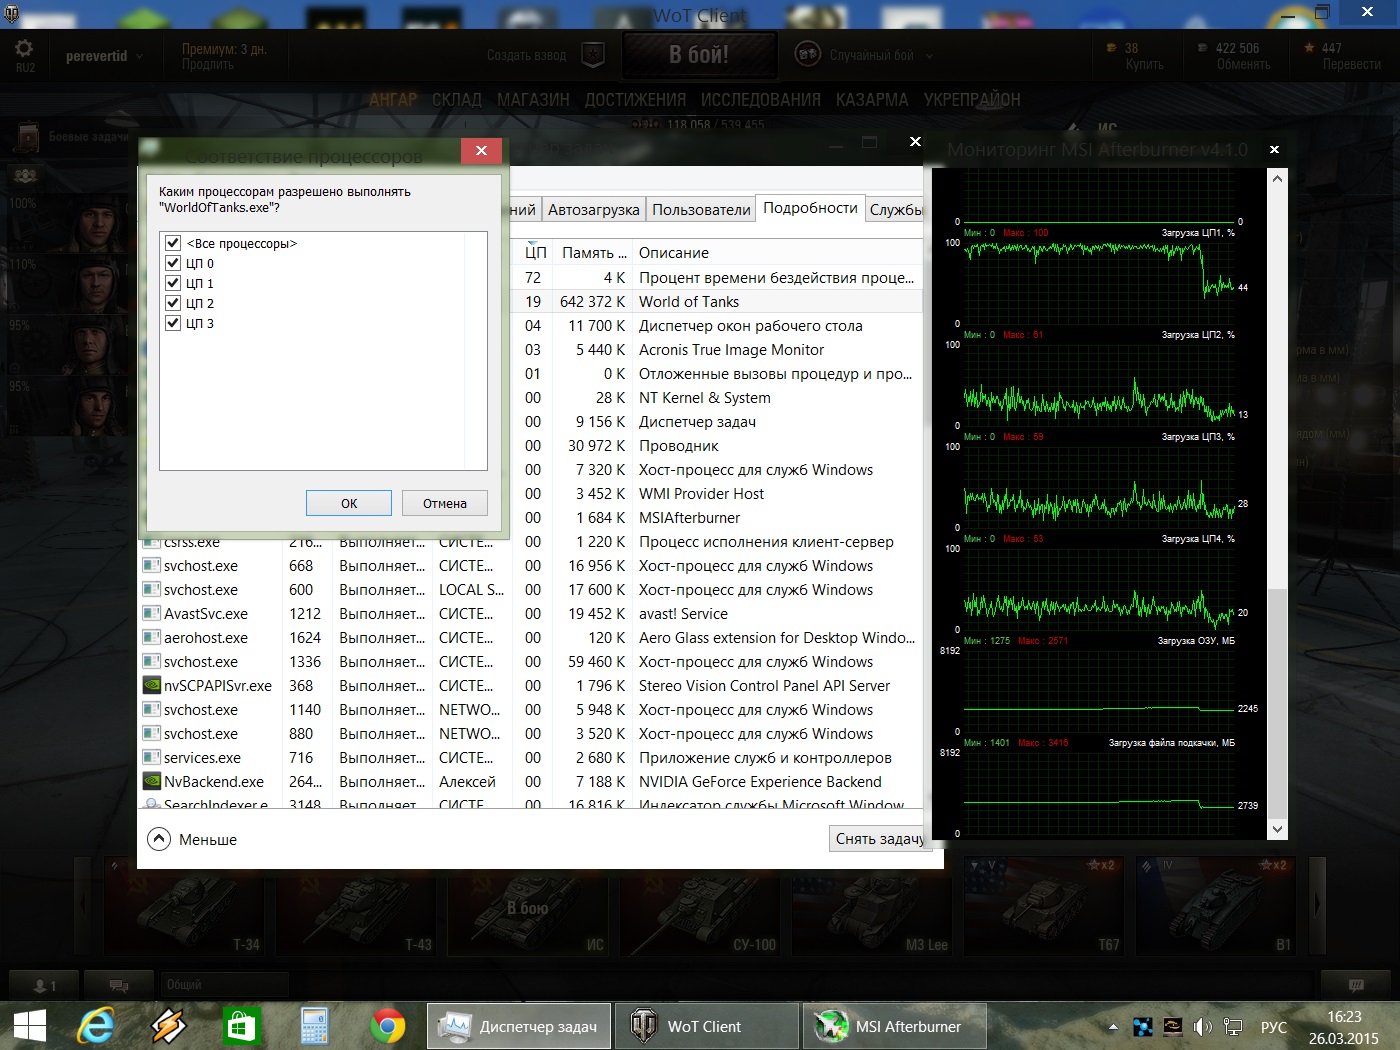
Task: Launch Internet Explorer from the taskbar
Action: coord(97,1026)
